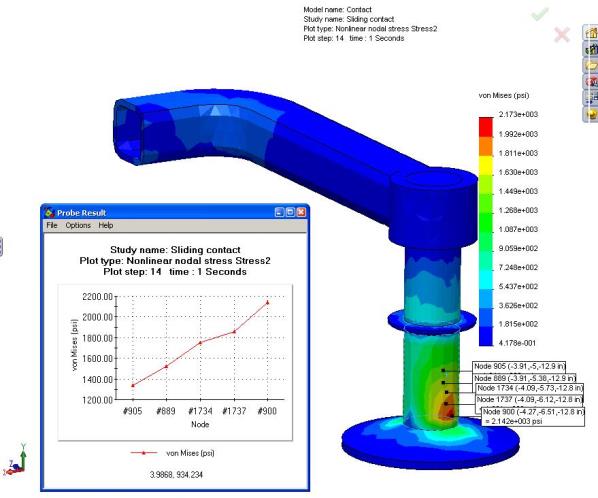The image size is (598, 498).
Task: Click the 2.173e+003 legend maximum value
Action: click(x=518, y=114)
